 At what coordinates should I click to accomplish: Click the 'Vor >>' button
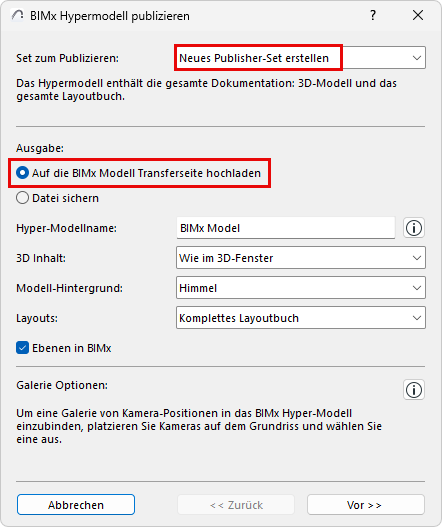click(x=366, y=505)
